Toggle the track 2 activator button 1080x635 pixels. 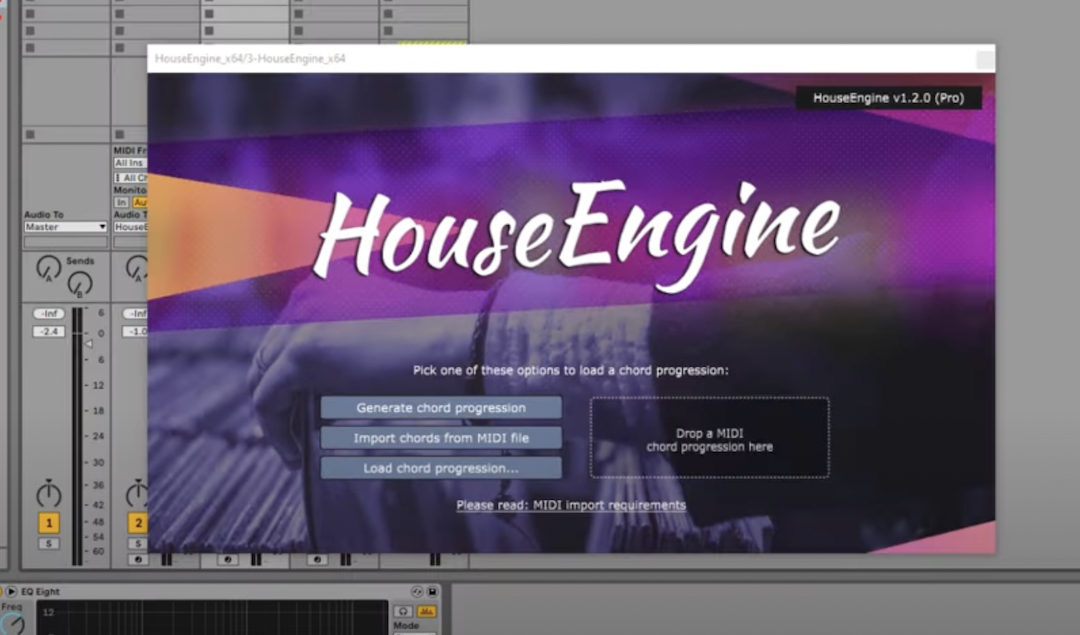137,523
